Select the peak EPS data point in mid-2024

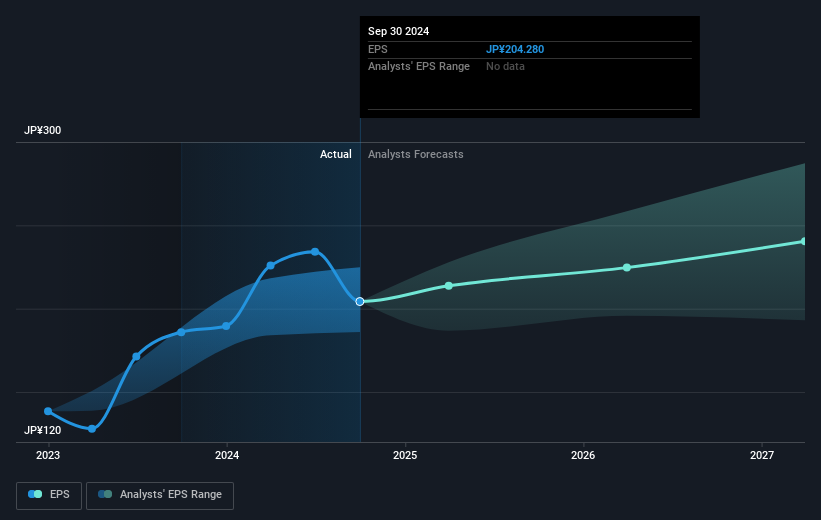[x=315, y=252]
